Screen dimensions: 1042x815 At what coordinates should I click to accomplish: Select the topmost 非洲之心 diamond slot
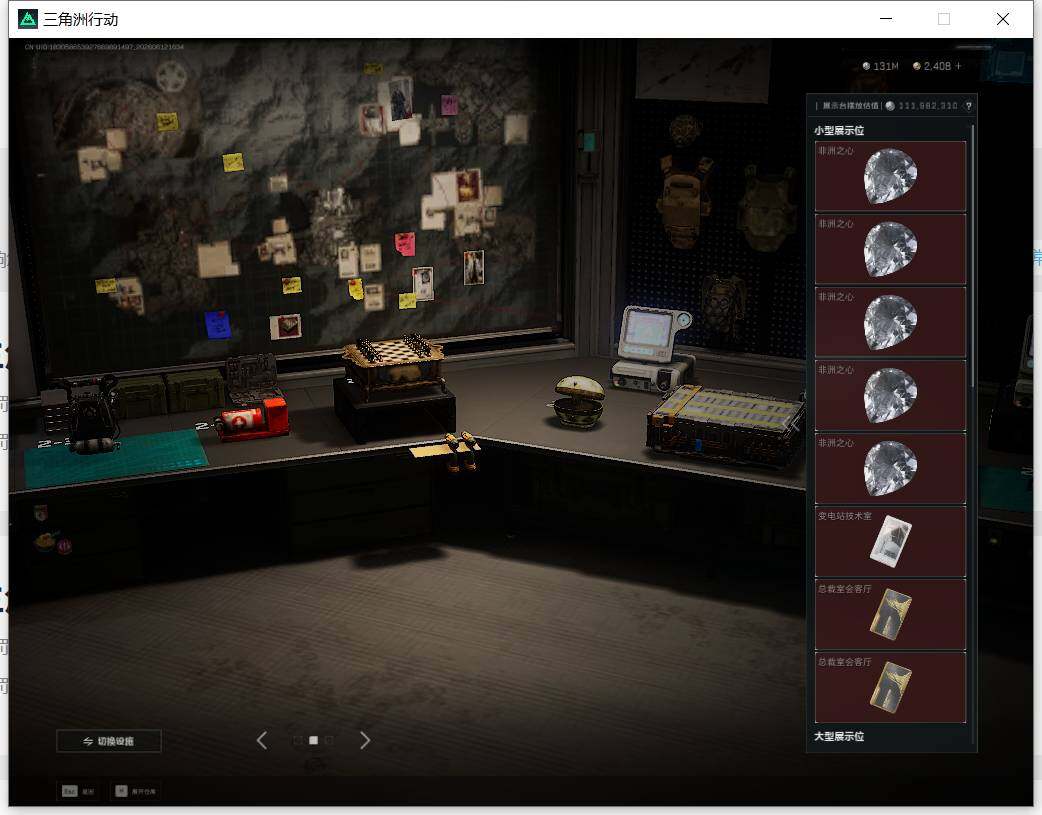[x=890, y=176]
